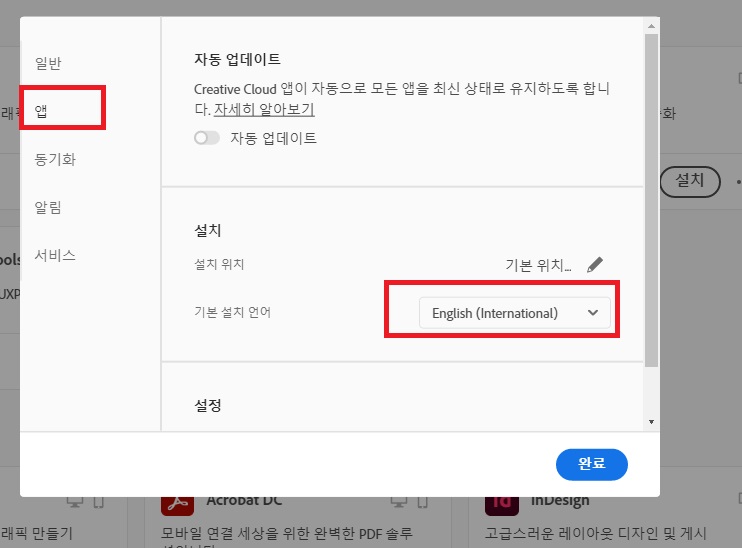Click the 기본 설치 언어 label

(232, 312)
